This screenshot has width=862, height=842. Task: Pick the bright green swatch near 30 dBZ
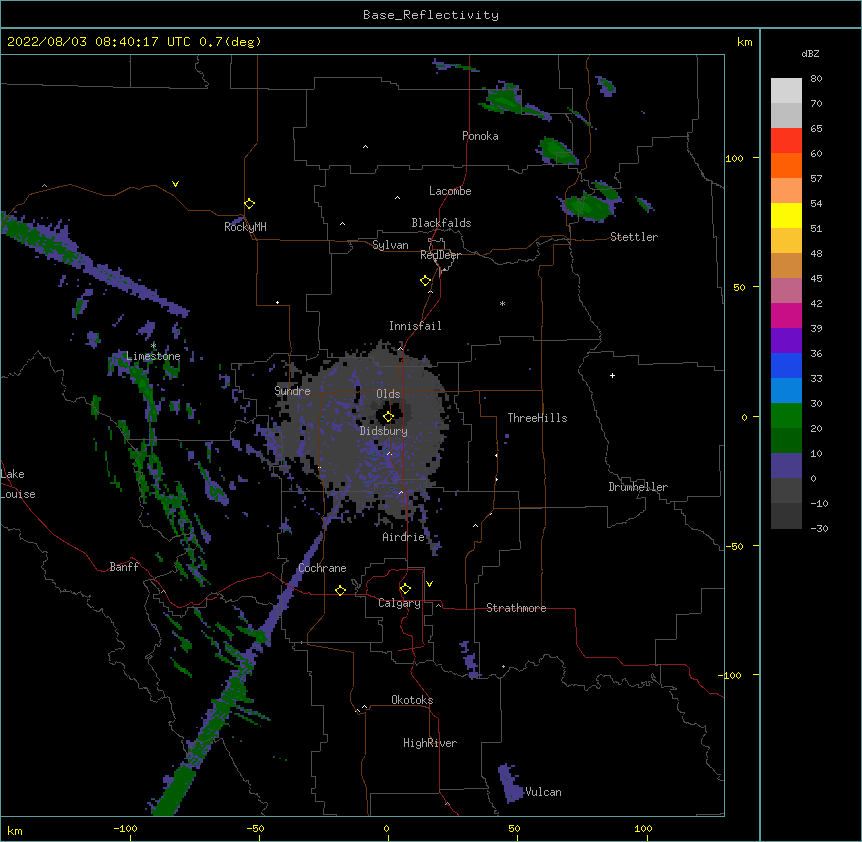click(x=786, y=416)
